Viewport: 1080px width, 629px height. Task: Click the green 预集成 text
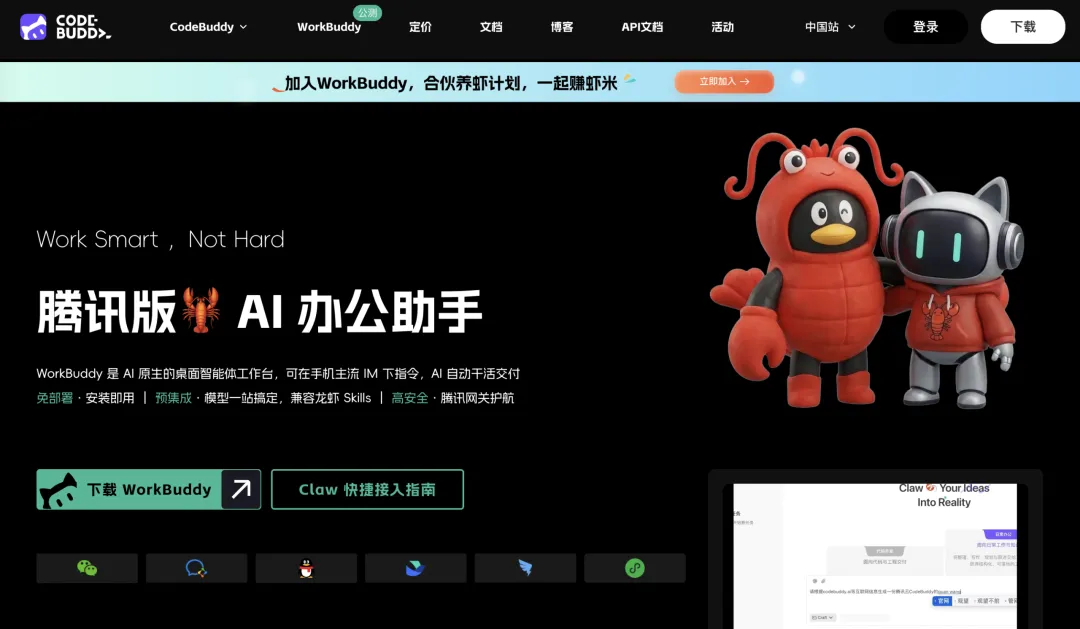[174, 398]
